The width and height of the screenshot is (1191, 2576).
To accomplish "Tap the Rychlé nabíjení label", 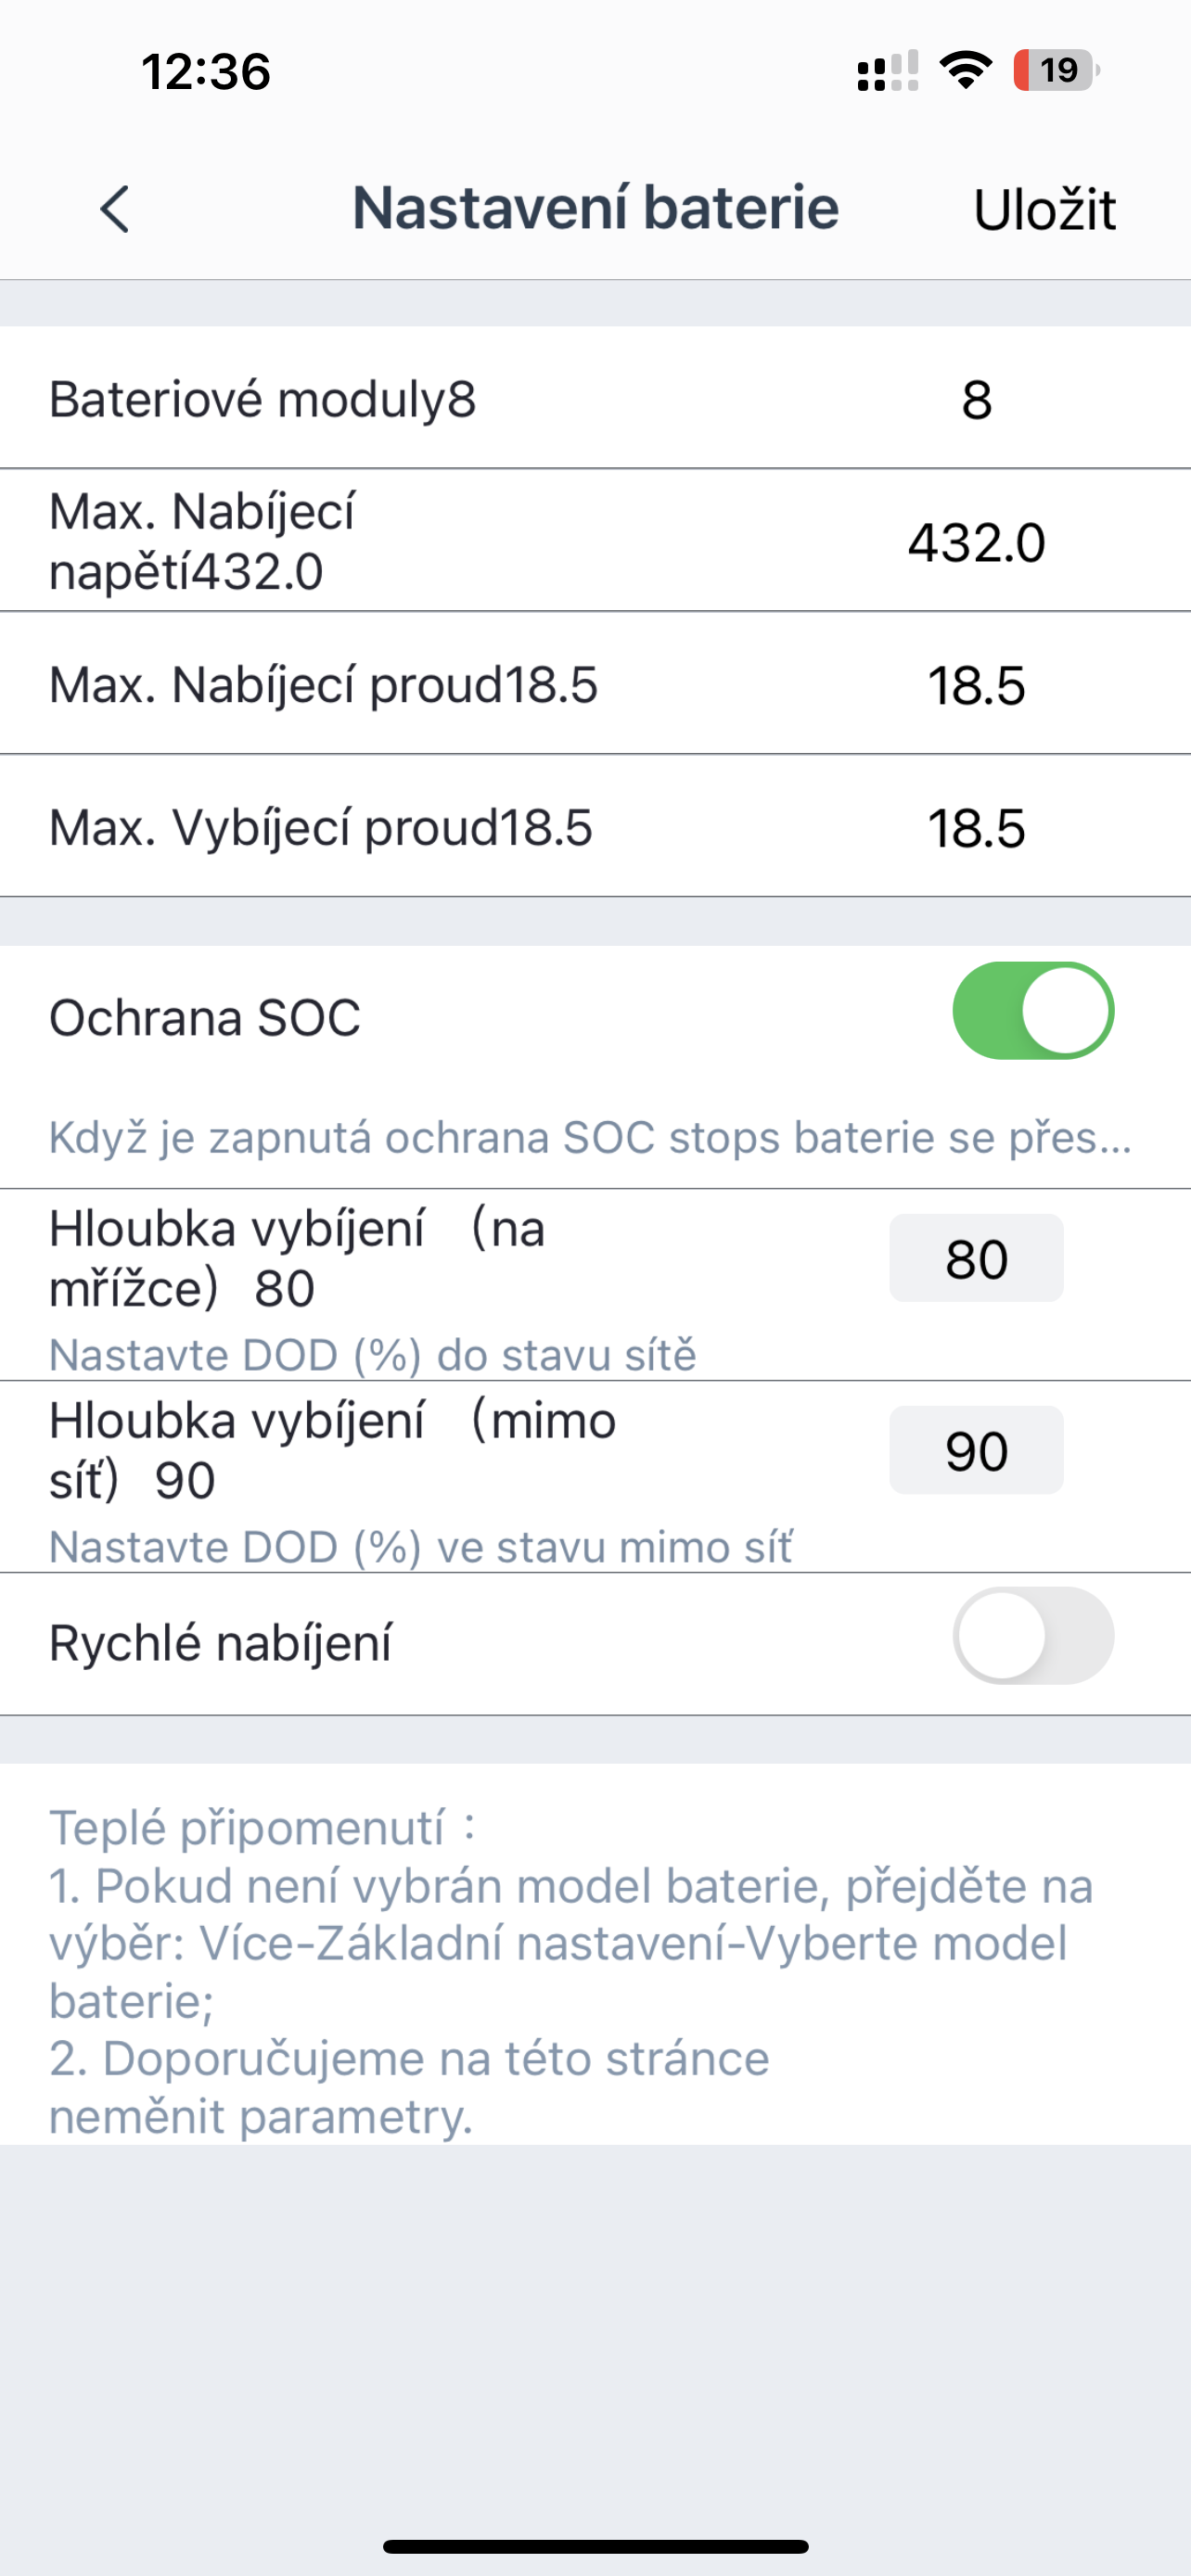I will 220,1643.
